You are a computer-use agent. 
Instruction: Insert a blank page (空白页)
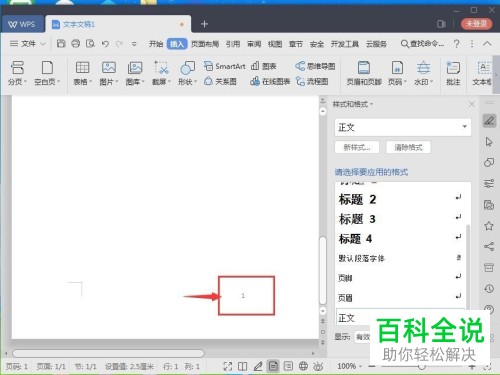click(47, 73)
